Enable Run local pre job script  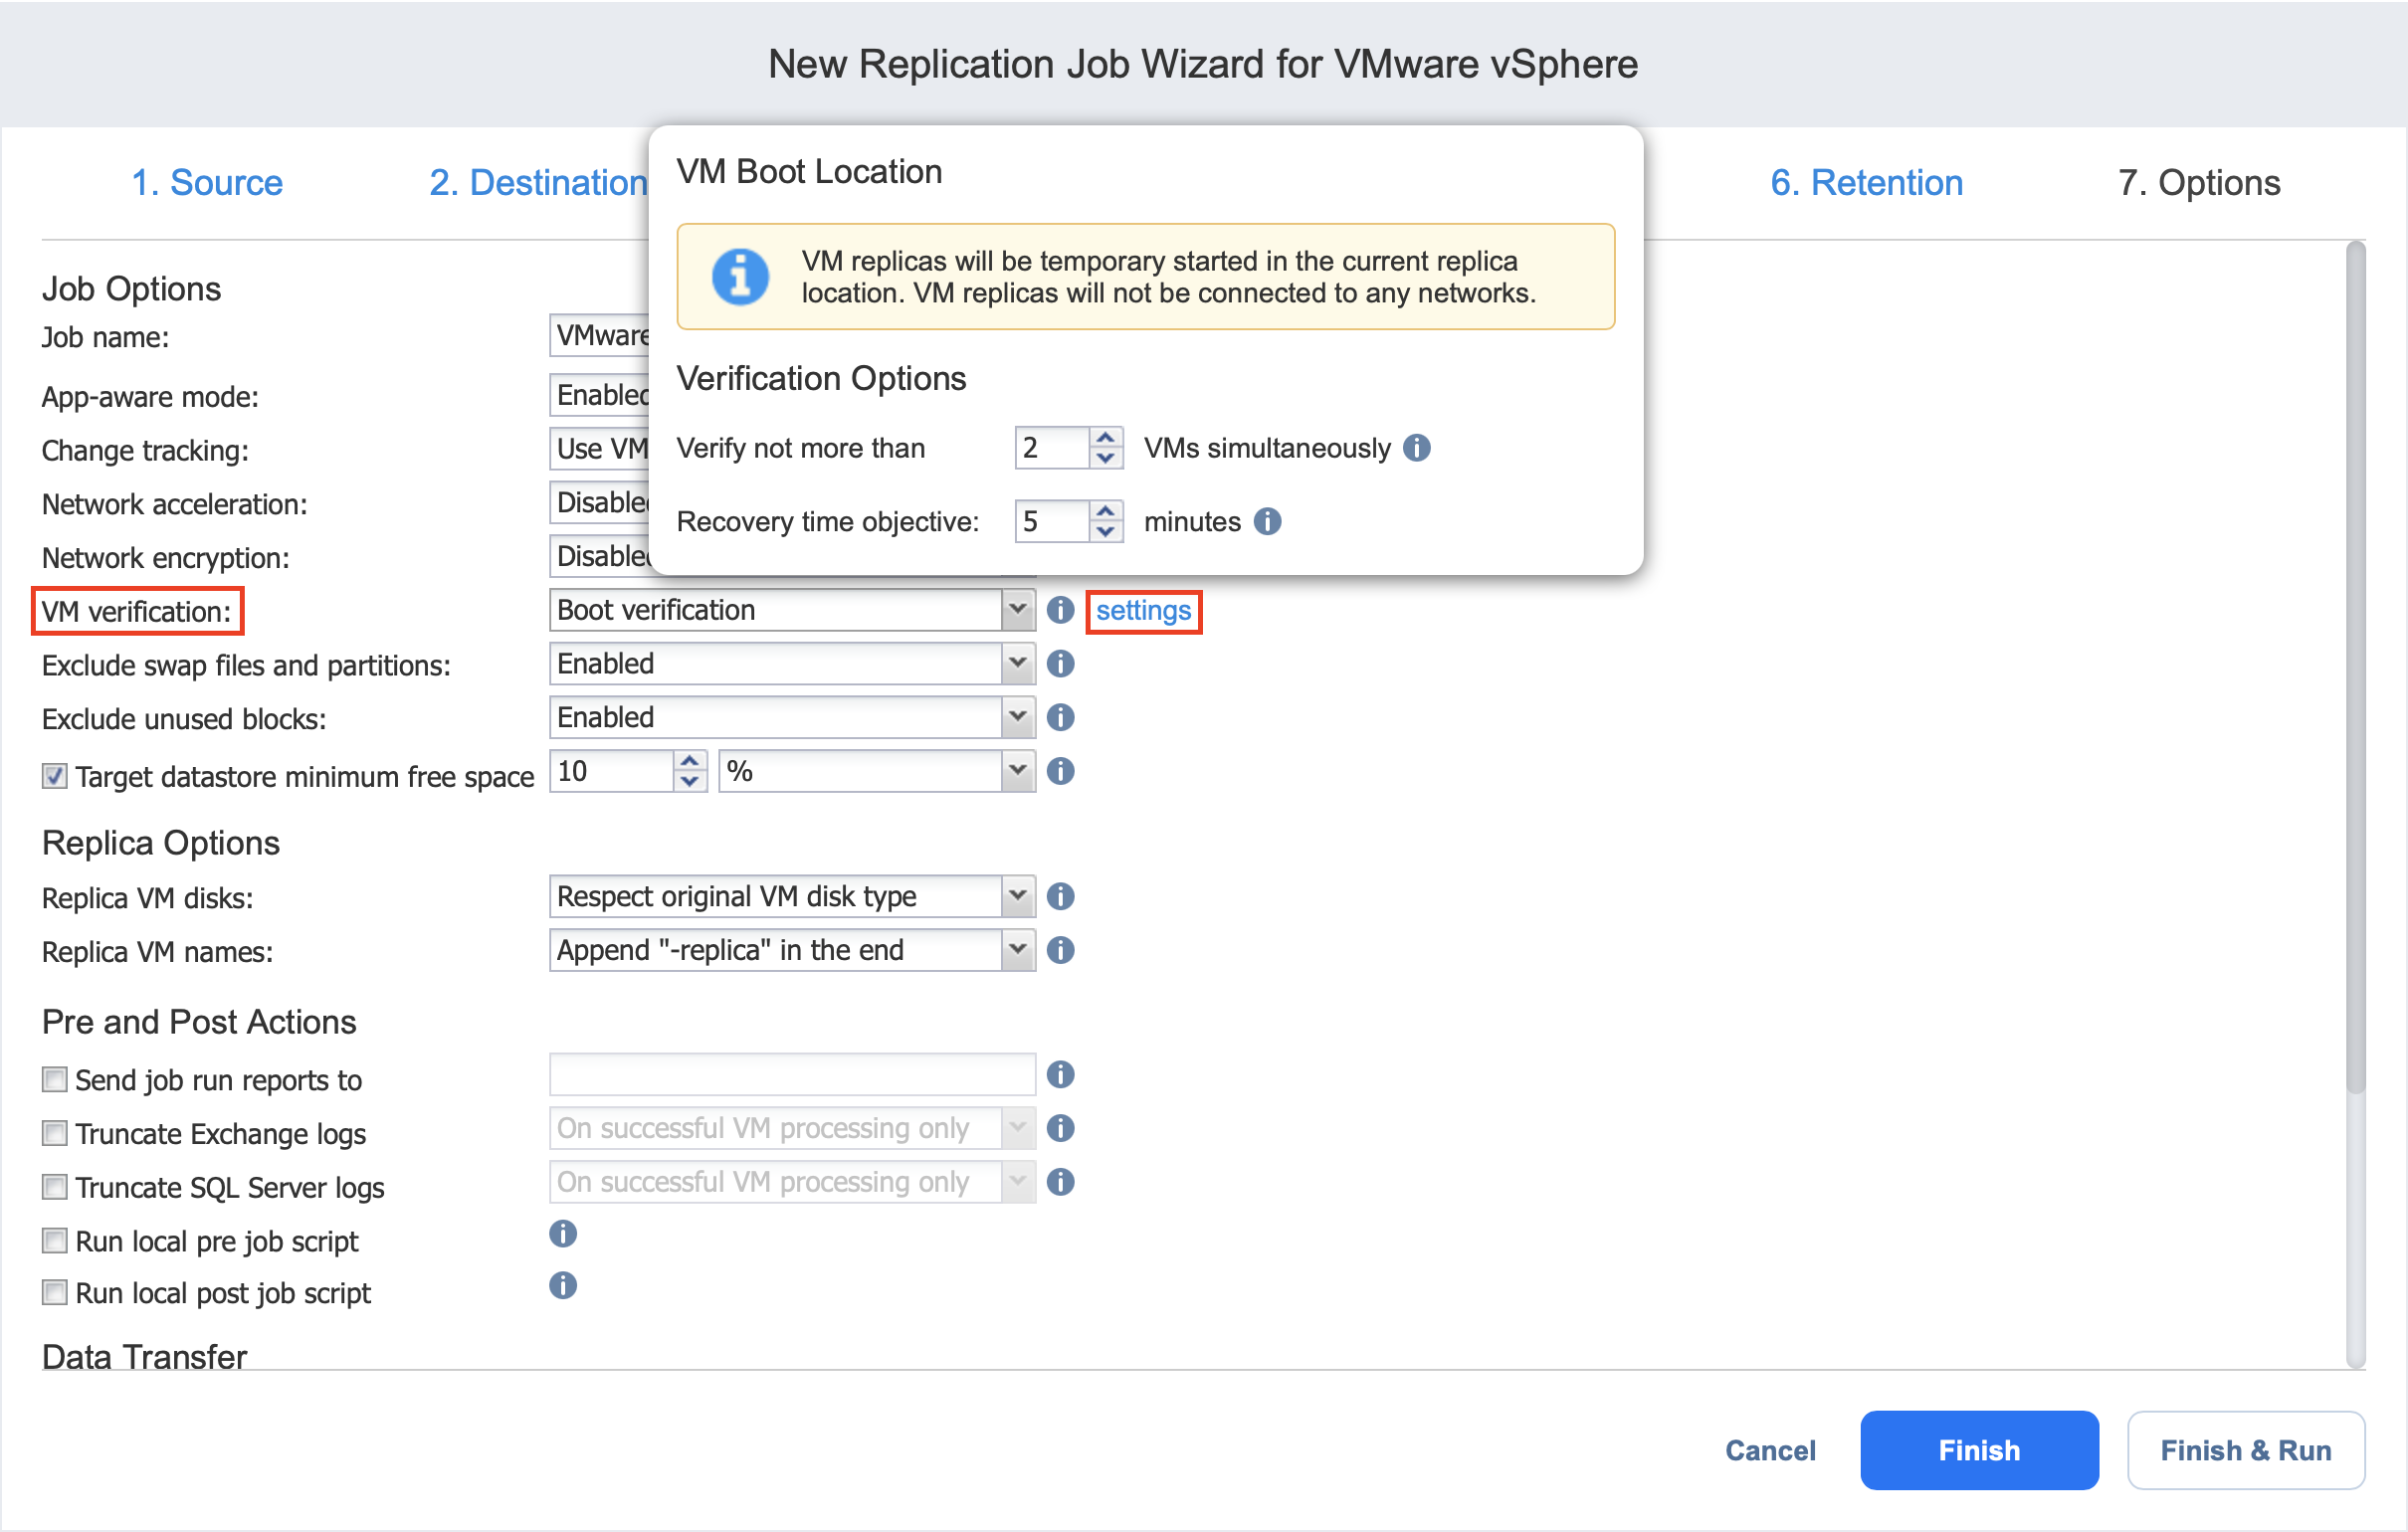pos(54,1242)
